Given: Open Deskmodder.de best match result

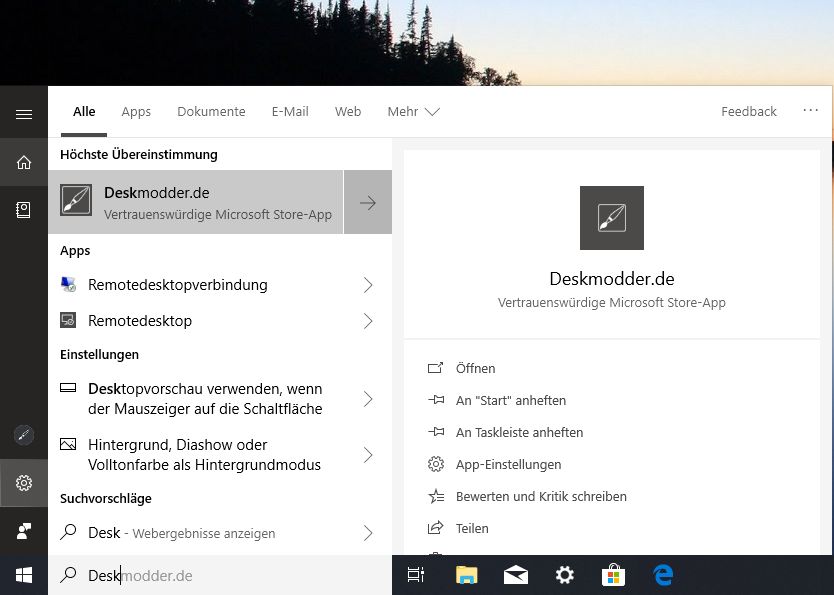Looking at the screenshot, I should tap(196, 202).
